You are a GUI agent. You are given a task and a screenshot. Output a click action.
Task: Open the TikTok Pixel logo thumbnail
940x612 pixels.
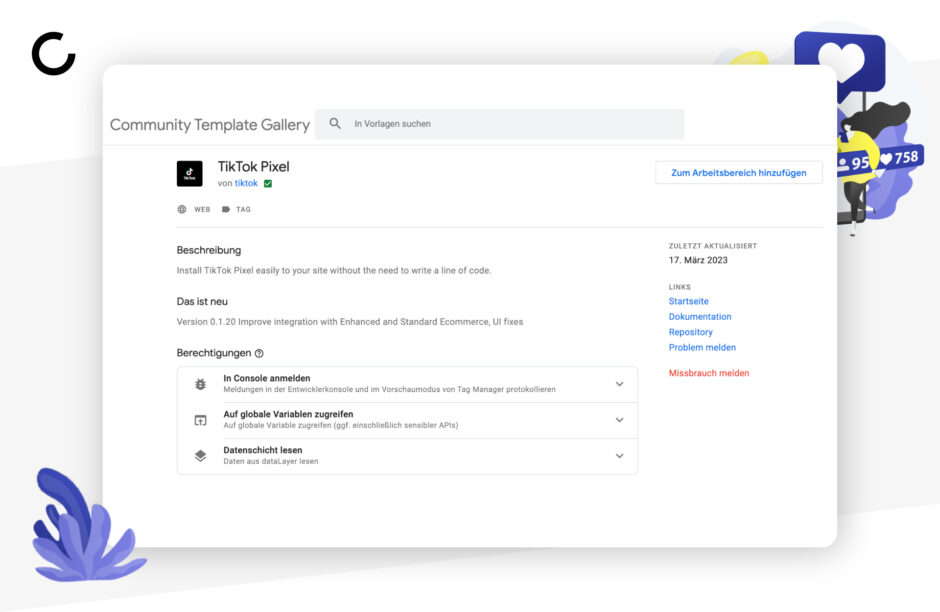189,174
